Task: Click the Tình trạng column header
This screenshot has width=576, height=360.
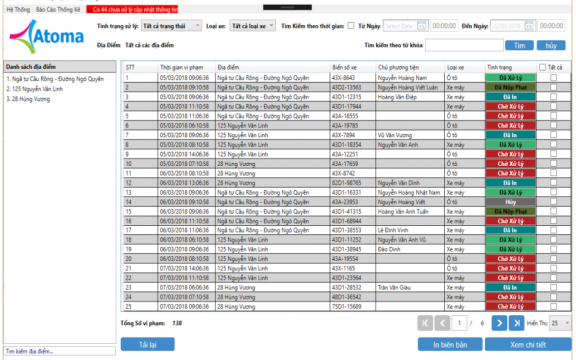Action: click(511, 67)
